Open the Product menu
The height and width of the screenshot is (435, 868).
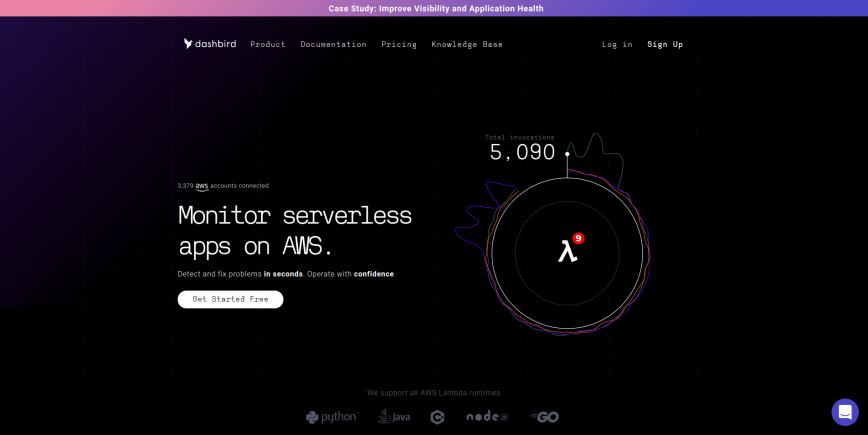(268, 44)
